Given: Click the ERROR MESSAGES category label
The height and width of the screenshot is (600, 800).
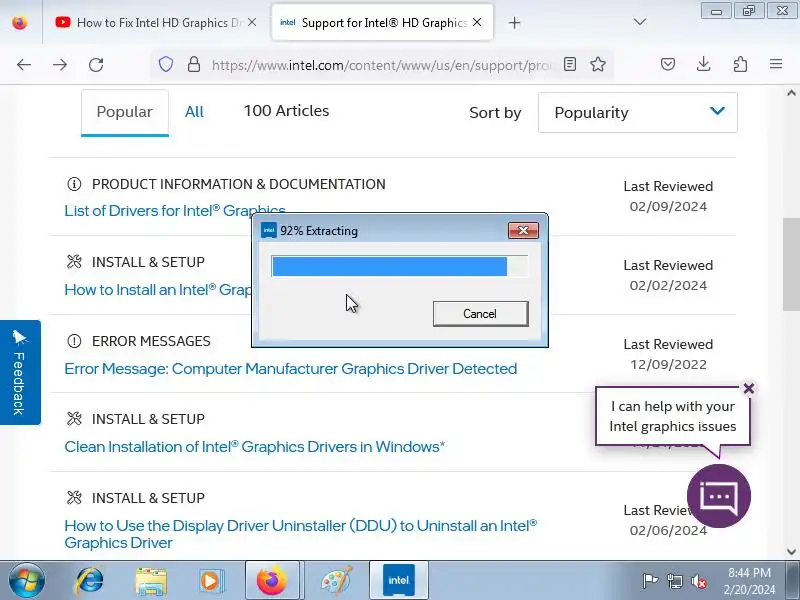Looking at the screenshot, I should pos(151,341).
